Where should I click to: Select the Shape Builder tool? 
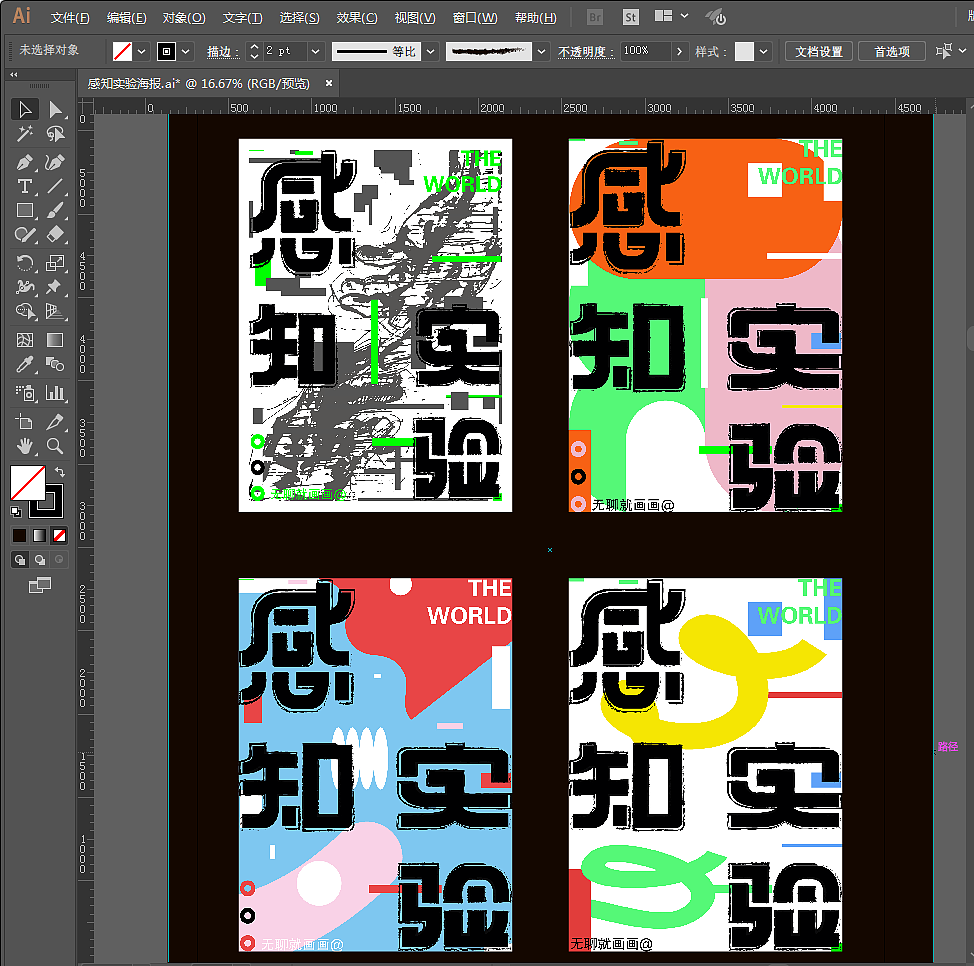pyautogui.click(x=25, y=311)
